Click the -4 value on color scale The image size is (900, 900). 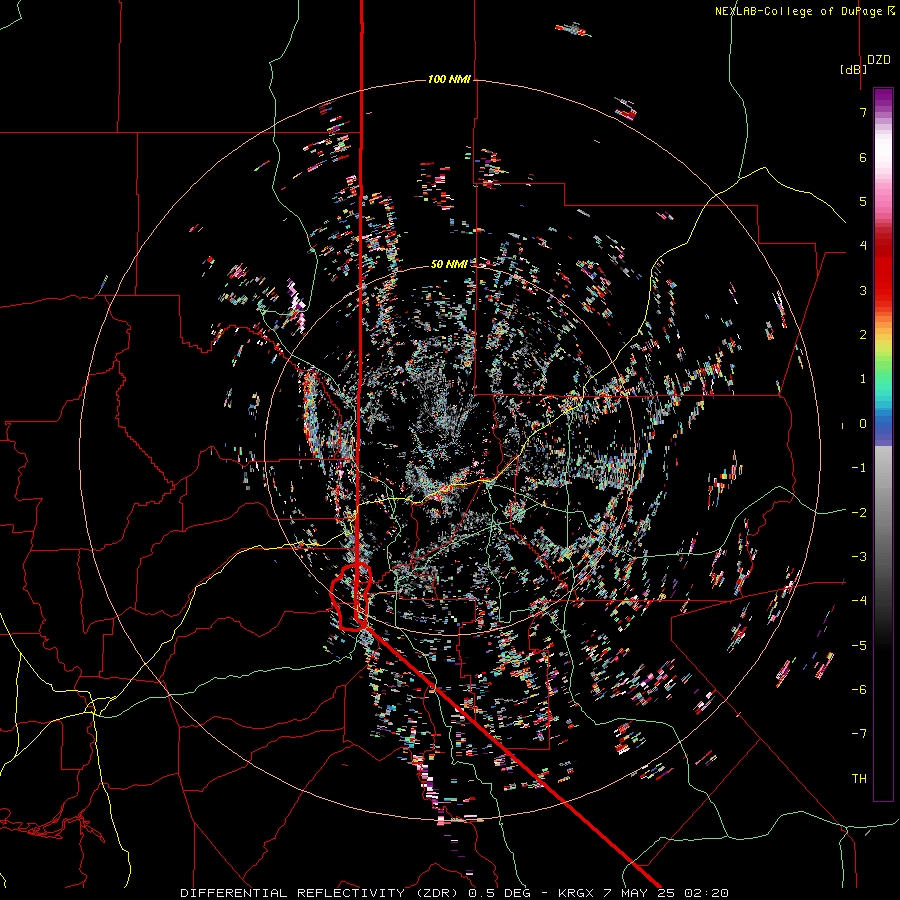click(859, 601)
